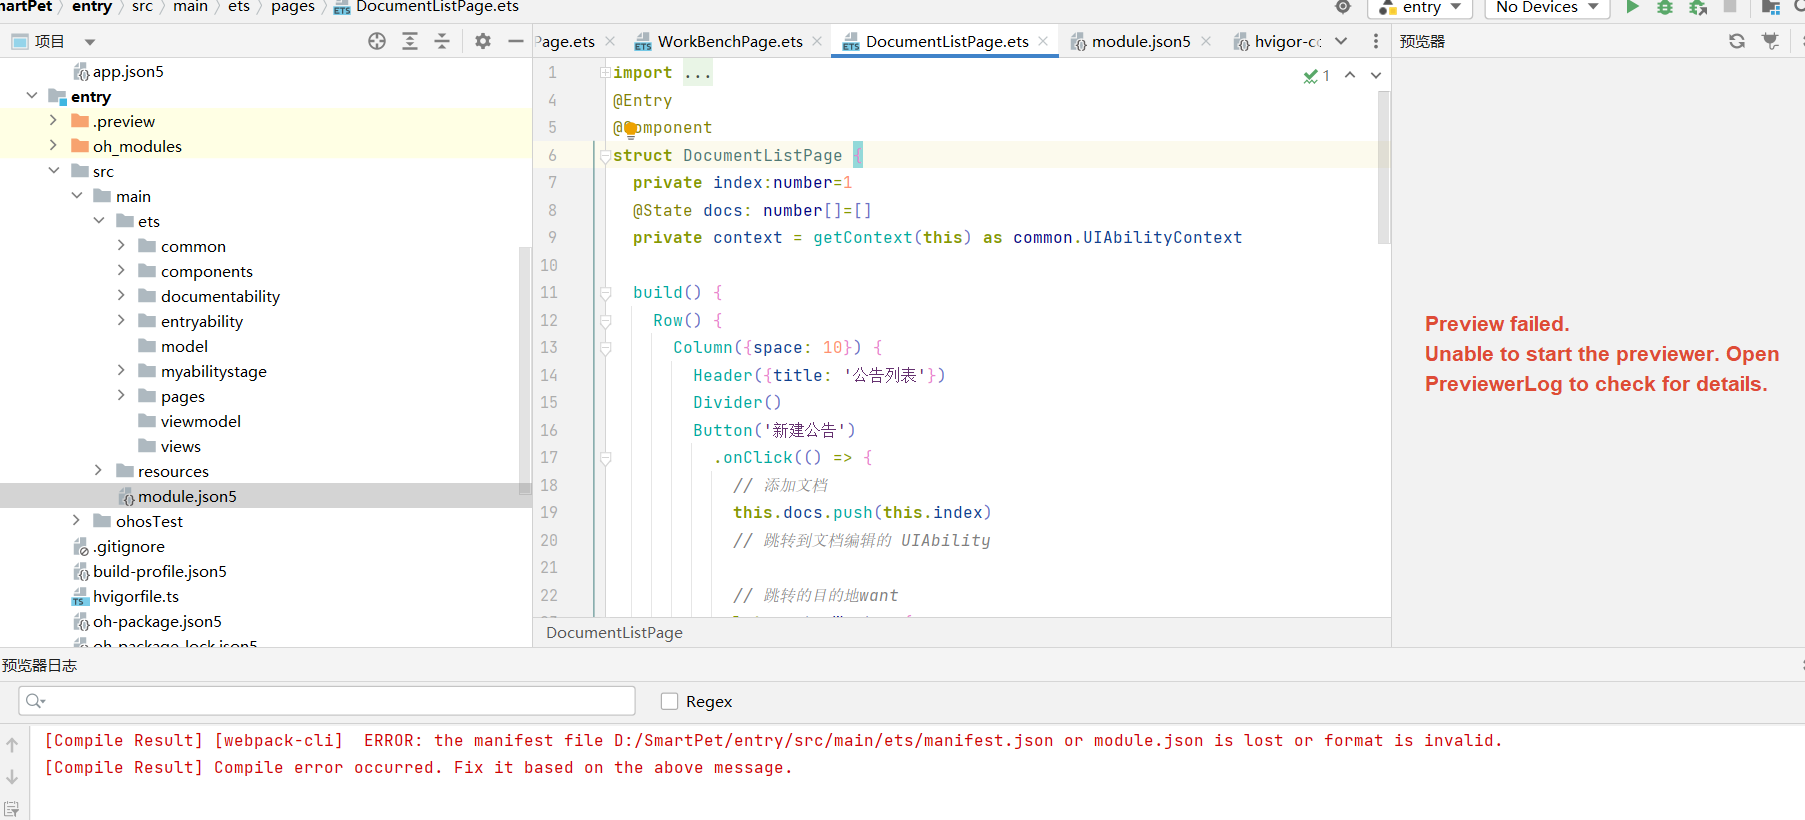Open the No Devices dropdown
The image size is (1805, 820).
(1547, 7)
